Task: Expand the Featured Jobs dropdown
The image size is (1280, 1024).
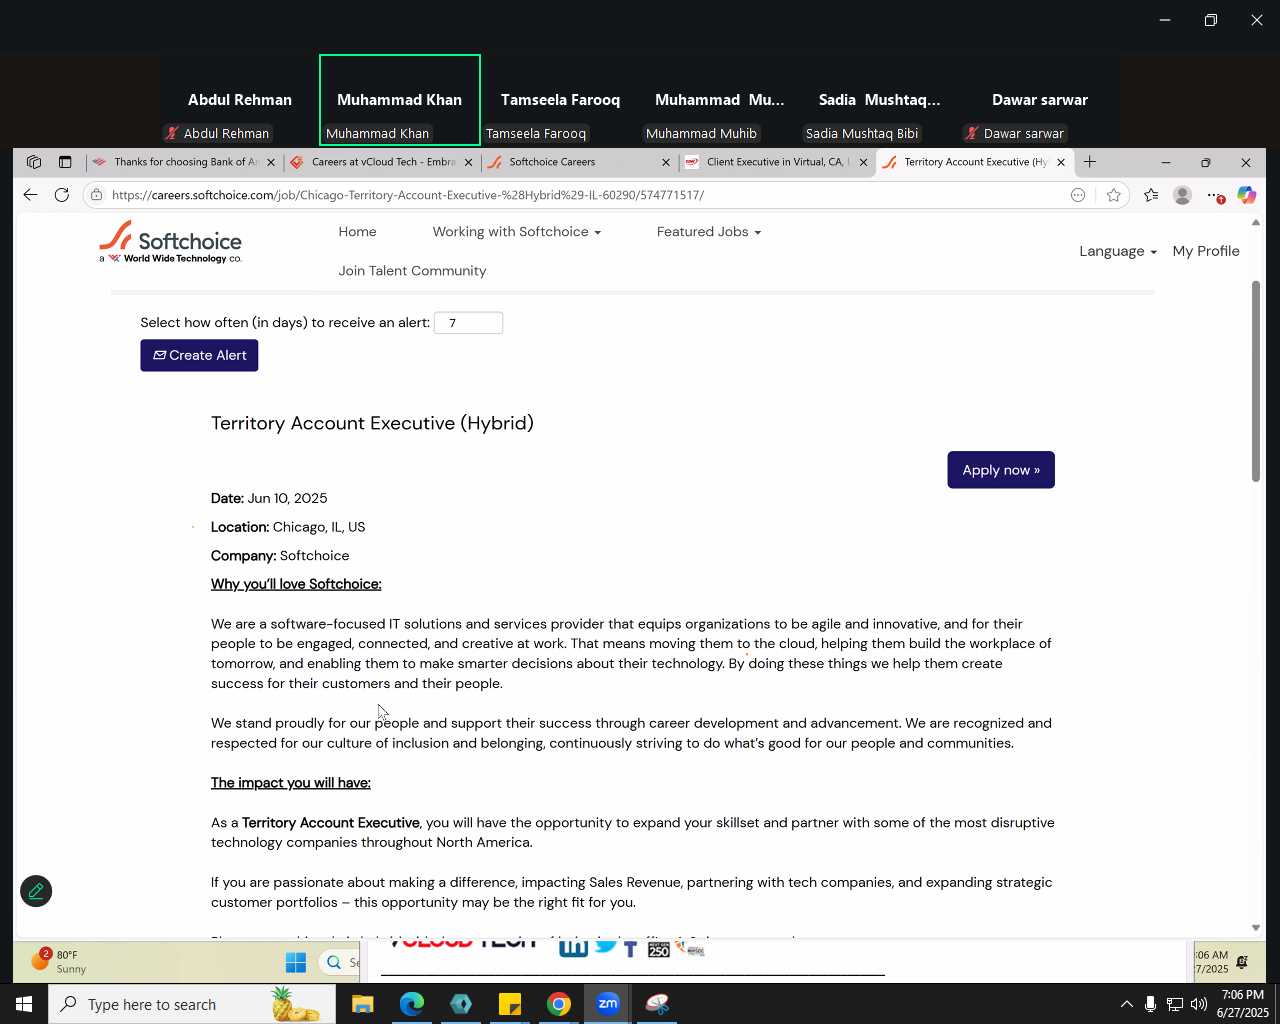Action: coord(708,232)
